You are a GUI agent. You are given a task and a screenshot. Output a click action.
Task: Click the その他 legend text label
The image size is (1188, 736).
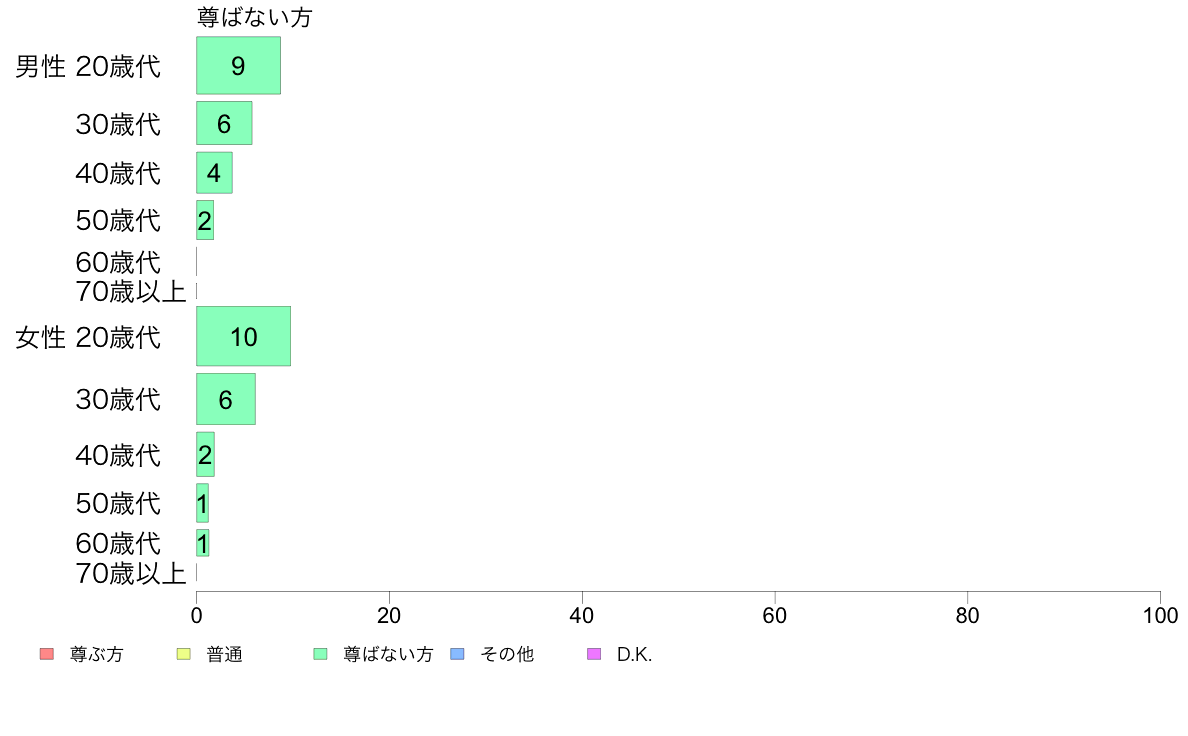[507, 654]
